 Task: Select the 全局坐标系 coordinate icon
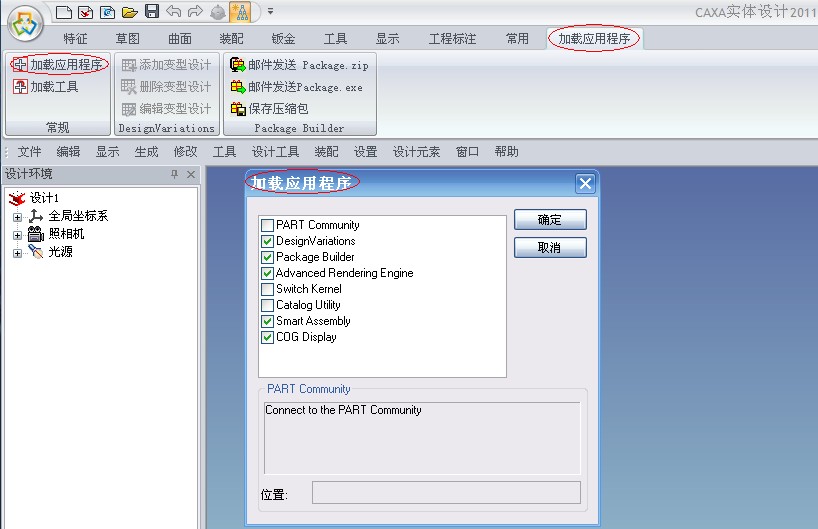(x=35, y=216)
